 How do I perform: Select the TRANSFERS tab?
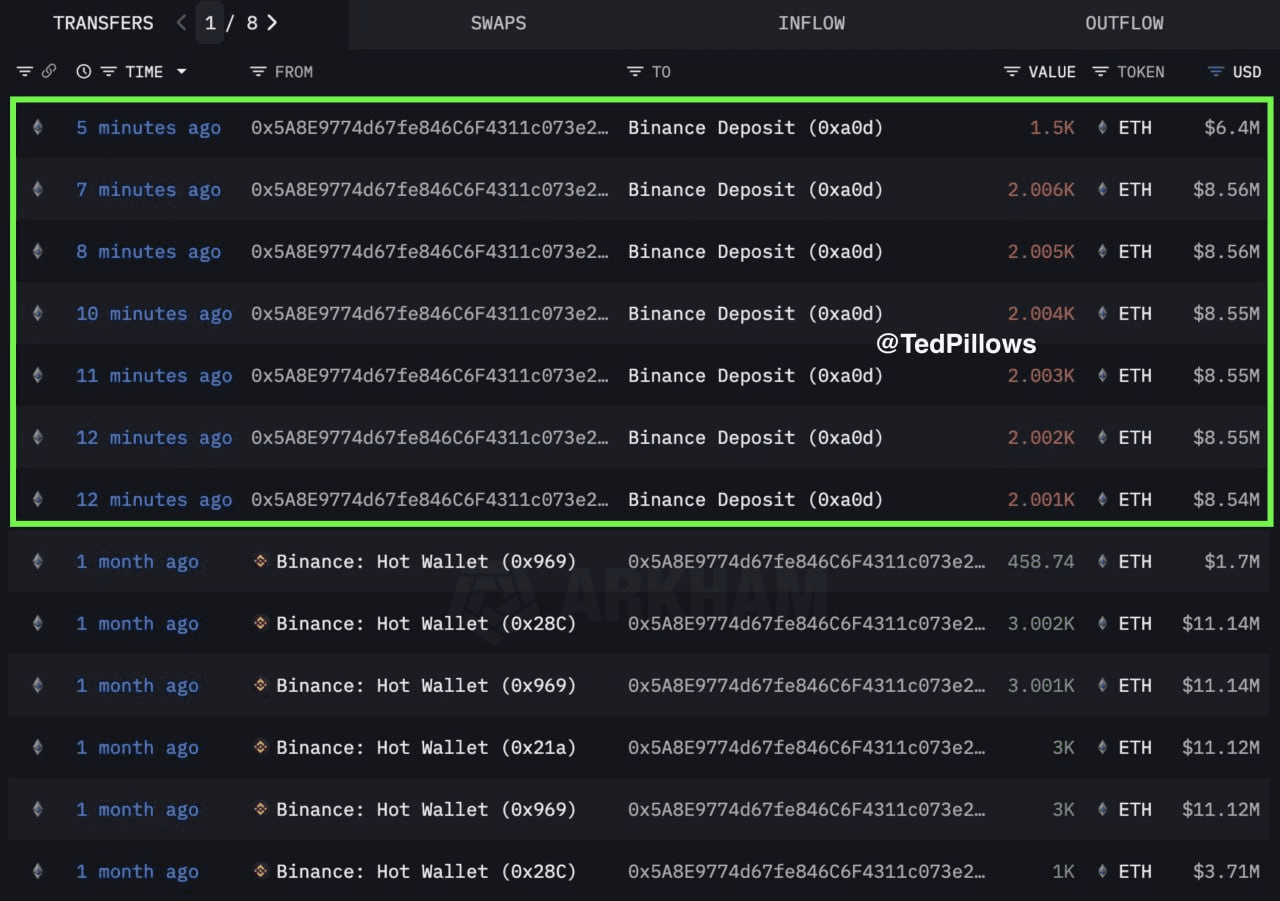coord(103,22)
